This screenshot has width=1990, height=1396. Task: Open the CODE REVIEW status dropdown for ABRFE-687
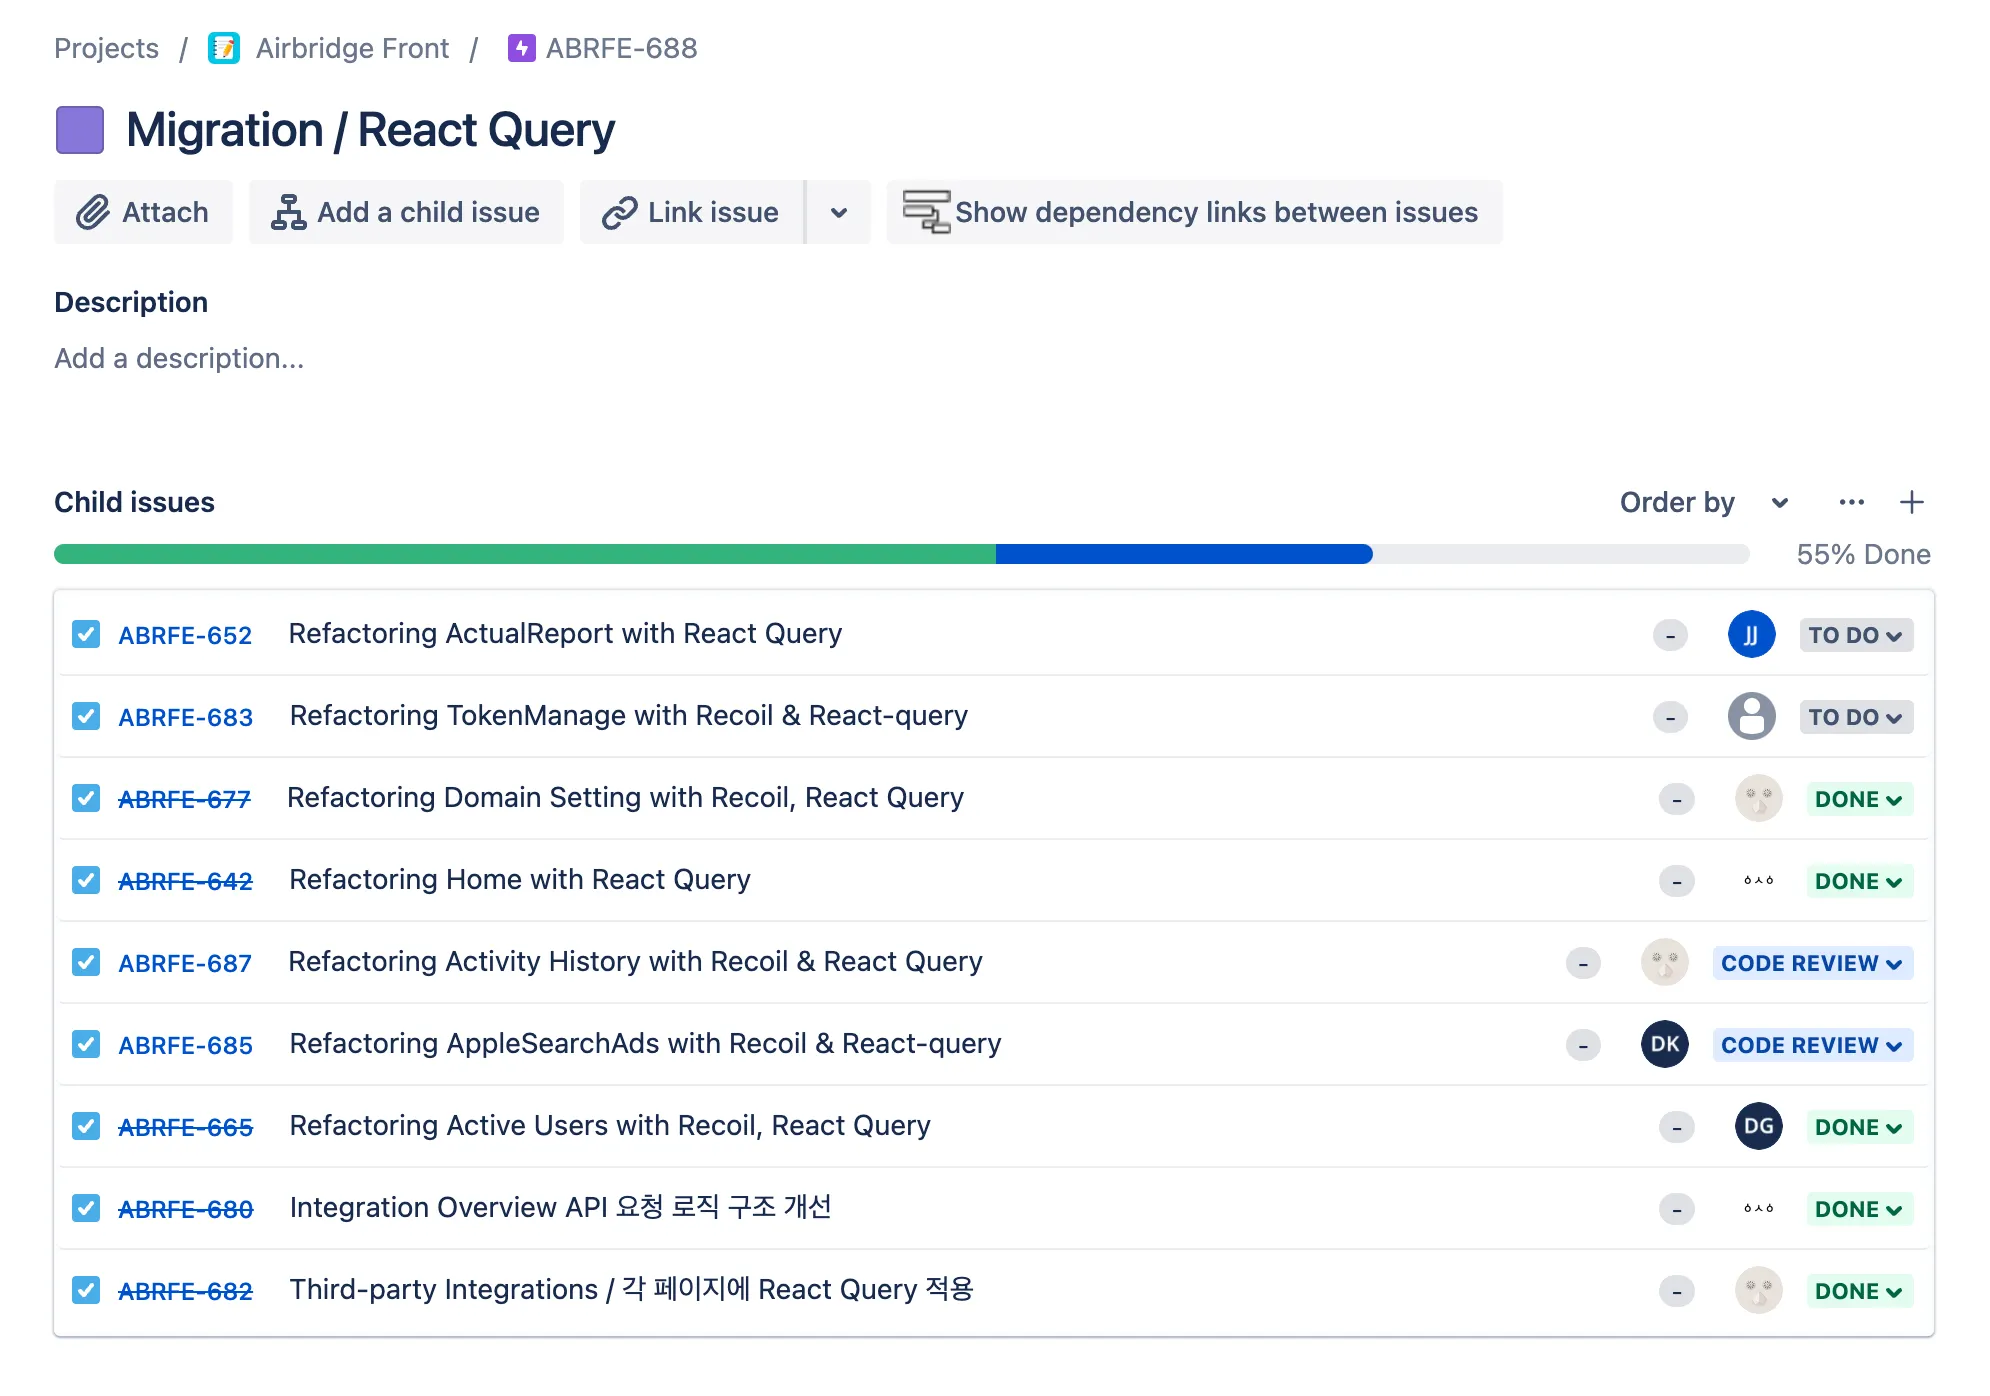coord(1811,963)
